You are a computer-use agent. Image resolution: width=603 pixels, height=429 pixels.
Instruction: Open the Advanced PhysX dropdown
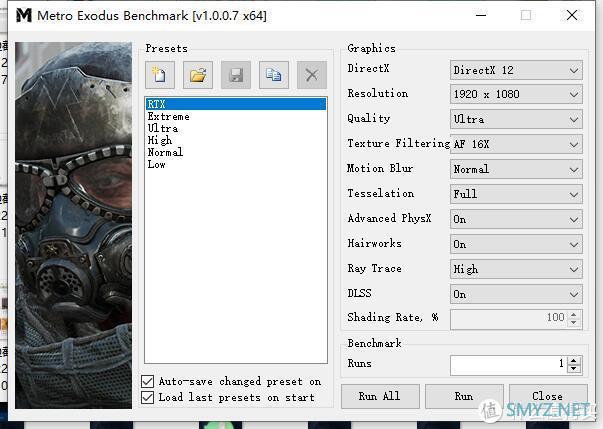coord(516,219)
